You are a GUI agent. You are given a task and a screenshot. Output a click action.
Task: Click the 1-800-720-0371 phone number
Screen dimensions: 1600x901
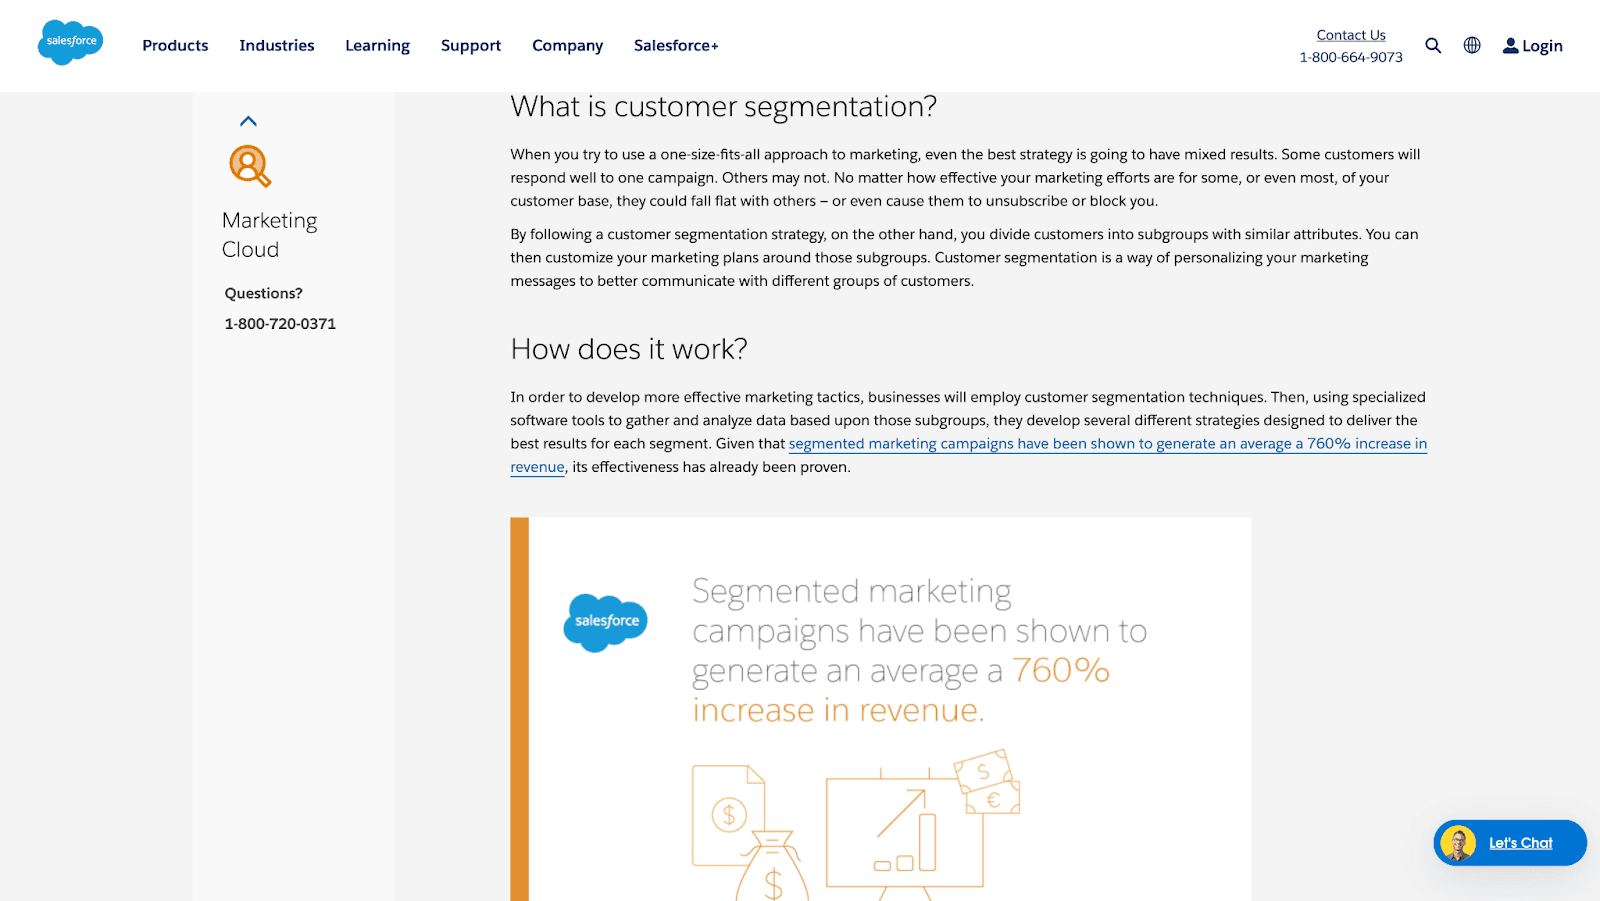pyautogui.click(x=280, y=324)
